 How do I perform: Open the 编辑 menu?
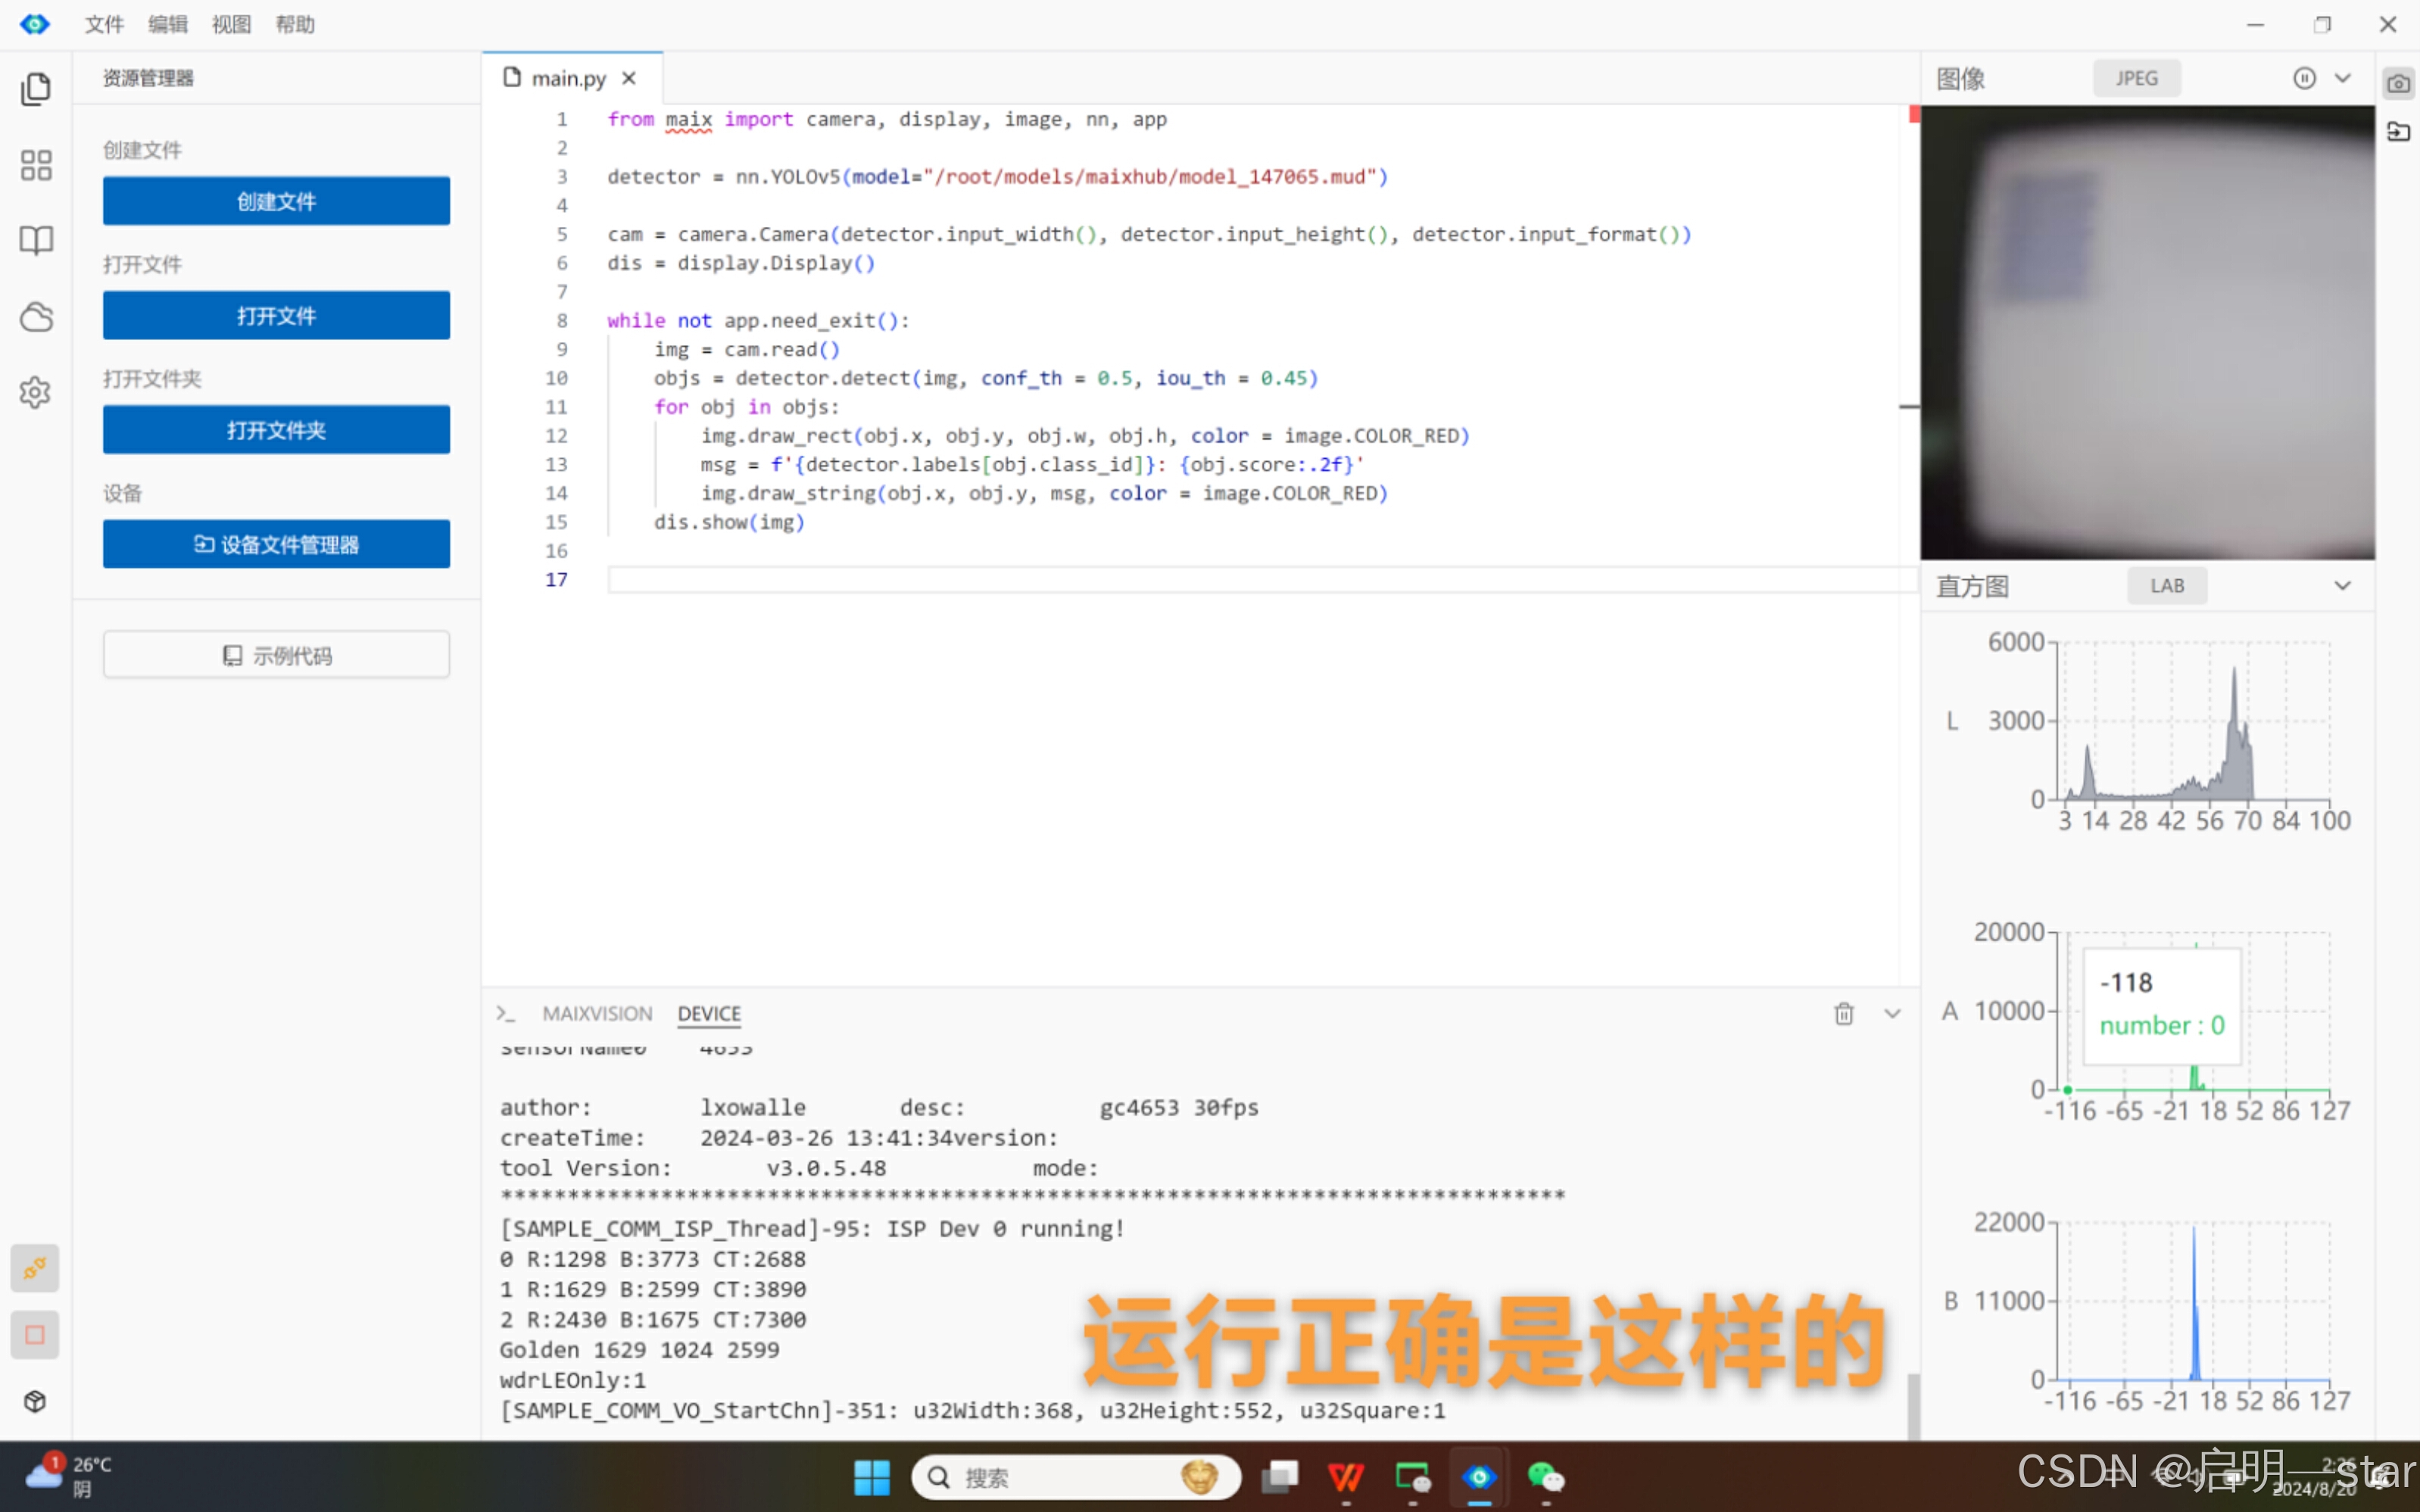168,24
